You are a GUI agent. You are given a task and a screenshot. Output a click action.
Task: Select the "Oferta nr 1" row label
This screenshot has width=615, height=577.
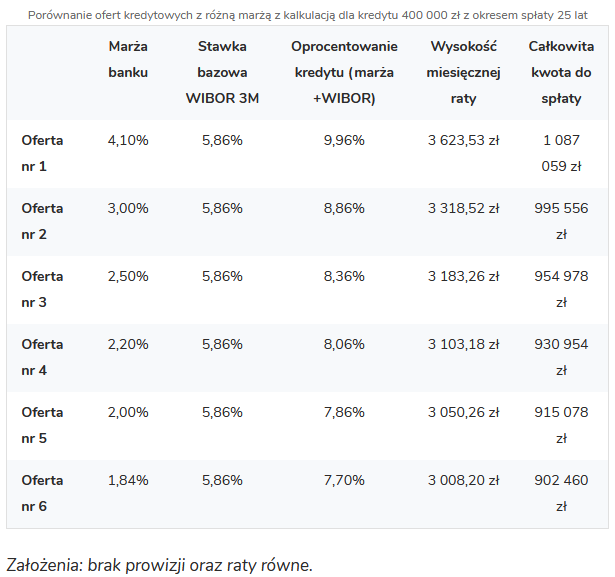pyautogui.click(x=42, y=153)
